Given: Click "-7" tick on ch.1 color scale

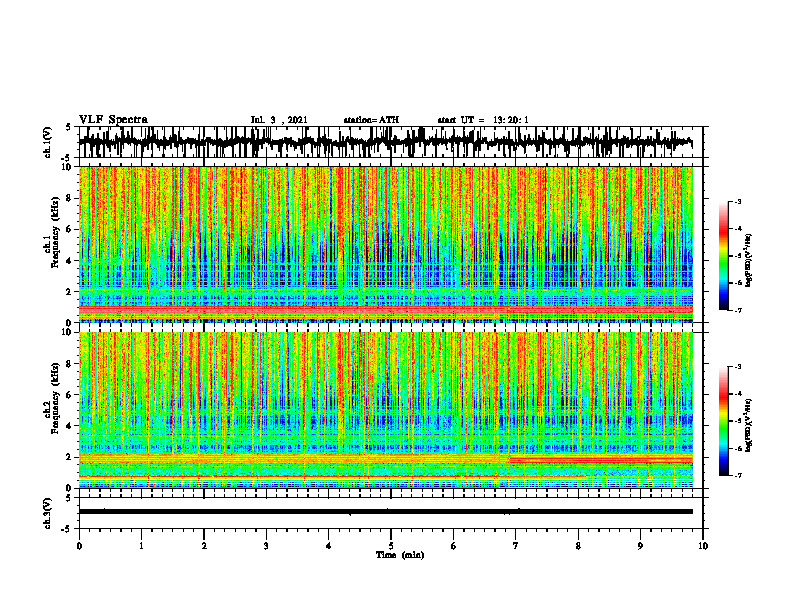Looking at the screenshot, I should (738, 310).
